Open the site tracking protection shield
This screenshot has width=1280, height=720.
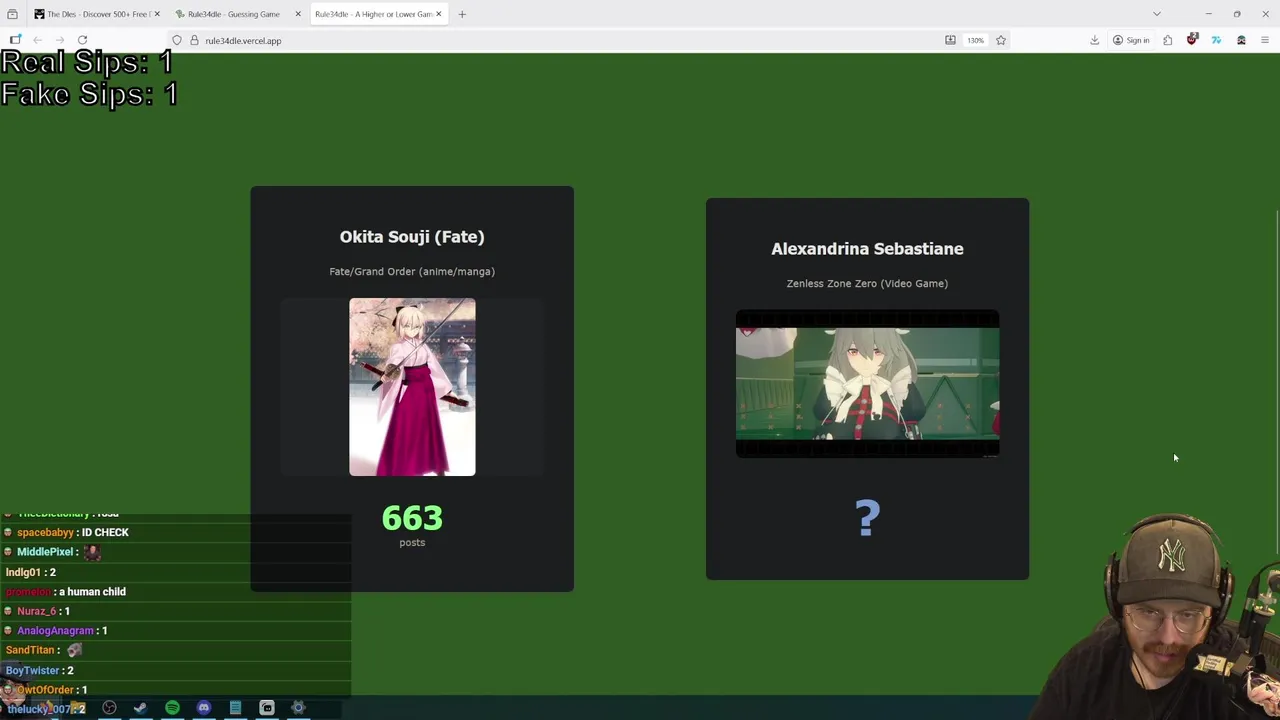[177, 40]
